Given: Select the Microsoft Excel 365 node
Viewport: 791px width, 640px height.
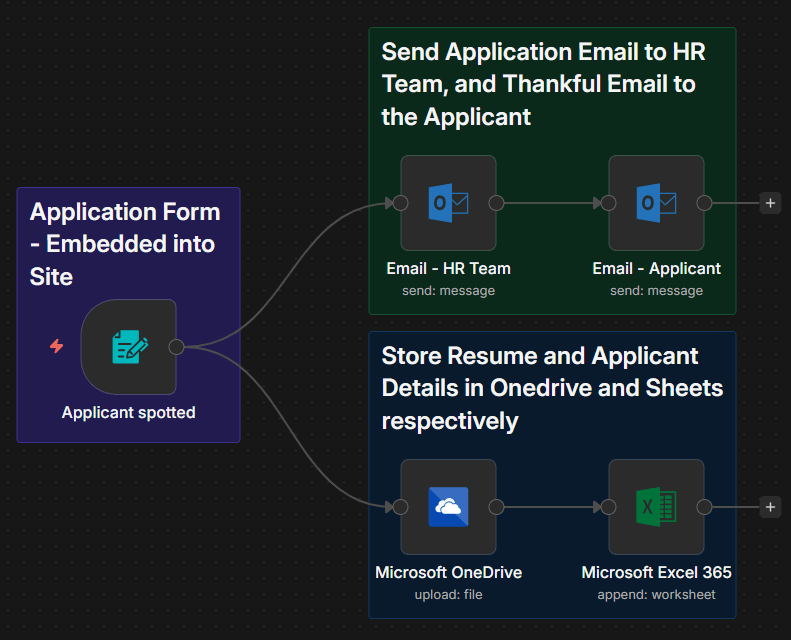Looking at the screenshot, I should point(656,507).
